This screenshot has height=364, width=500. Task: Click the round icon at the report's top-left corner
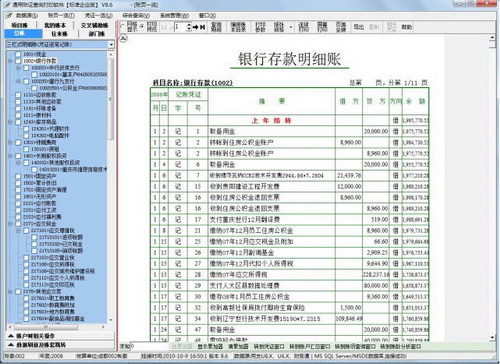pyautogui.click(x=123, y=38)
